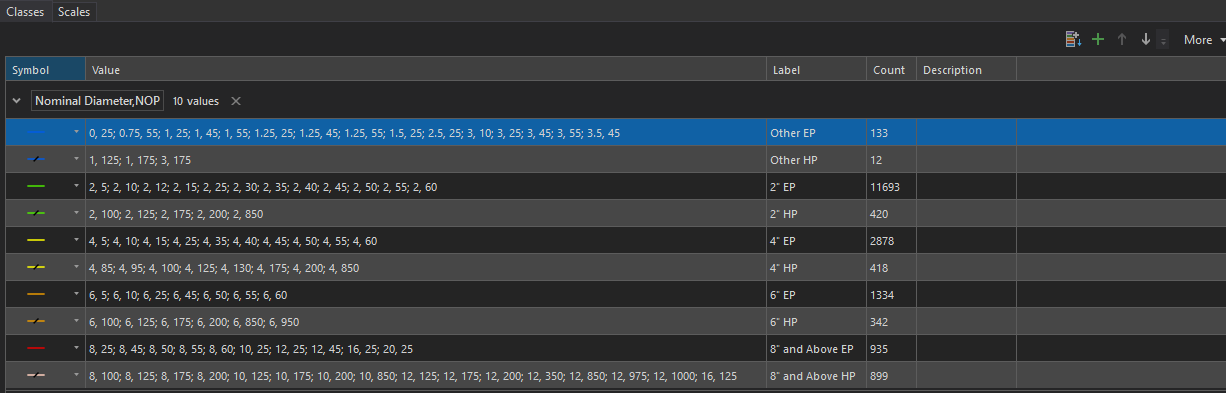Click the Label column header

coord(816,70)
